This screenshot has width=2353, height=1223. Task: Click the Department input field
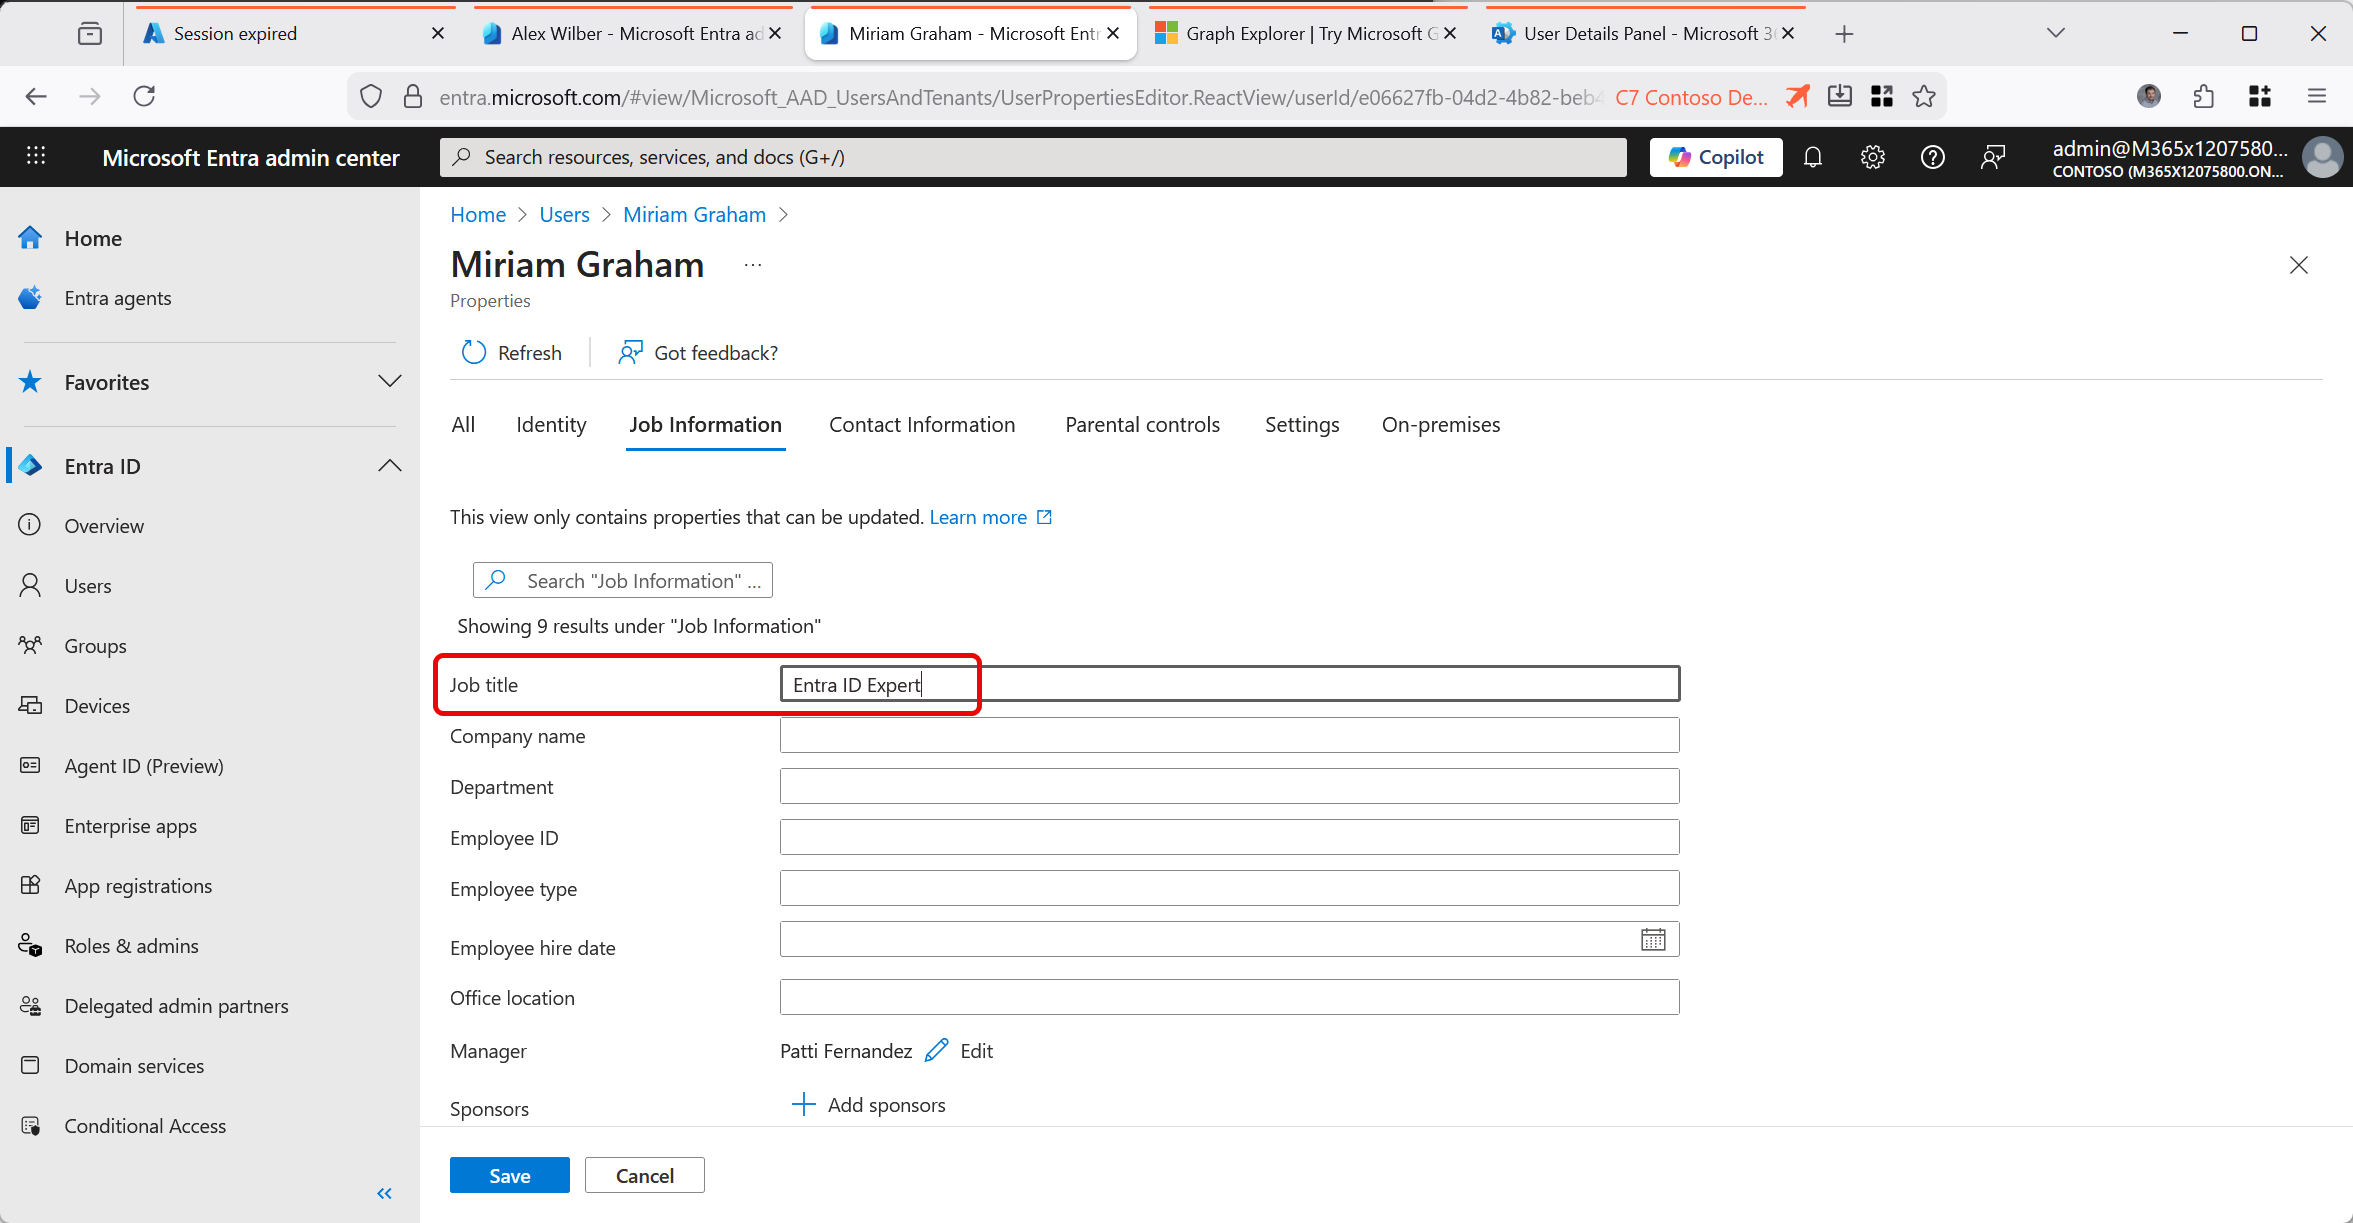tap(1229, 786)
